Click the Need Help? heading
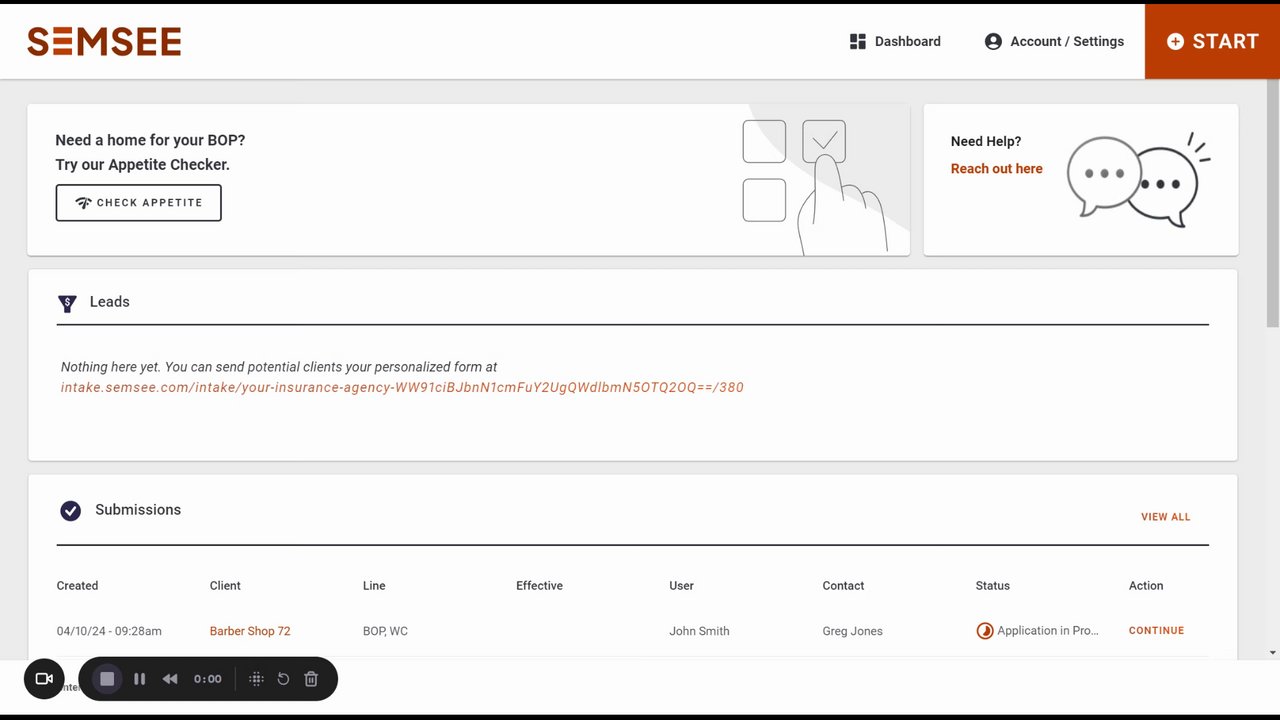Image resolution: width=1280 pixels, height=720 pixels. point(986,142)
